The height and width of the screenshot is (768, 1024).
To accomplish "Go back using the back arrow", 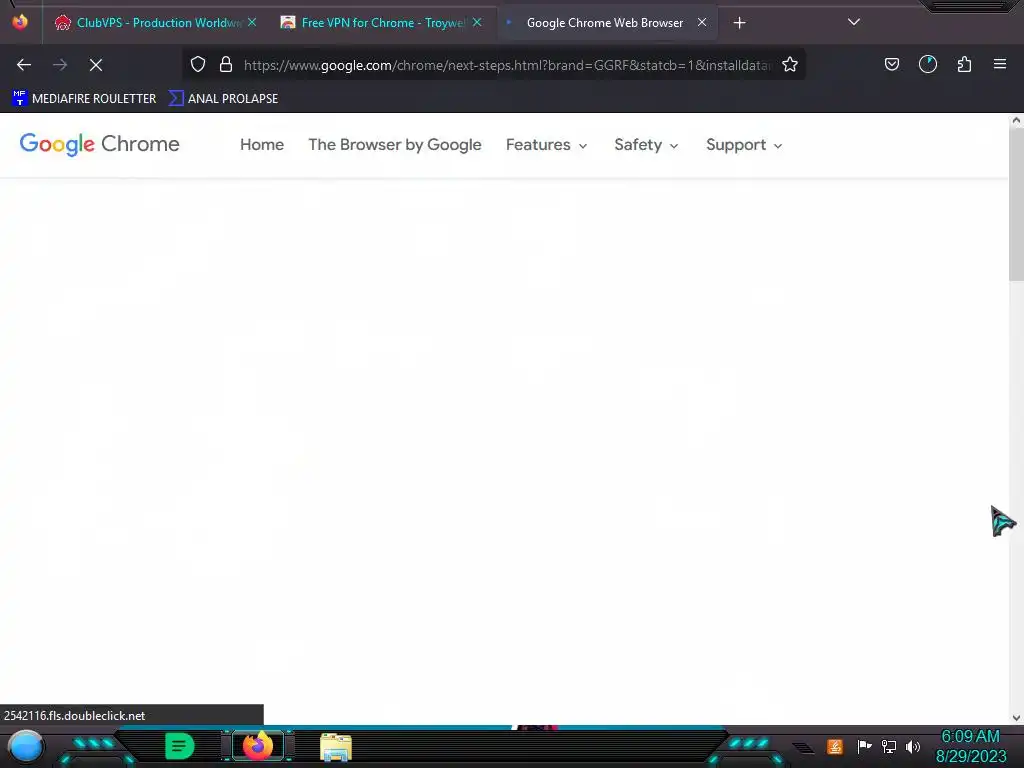I will (x=24, y=65).
